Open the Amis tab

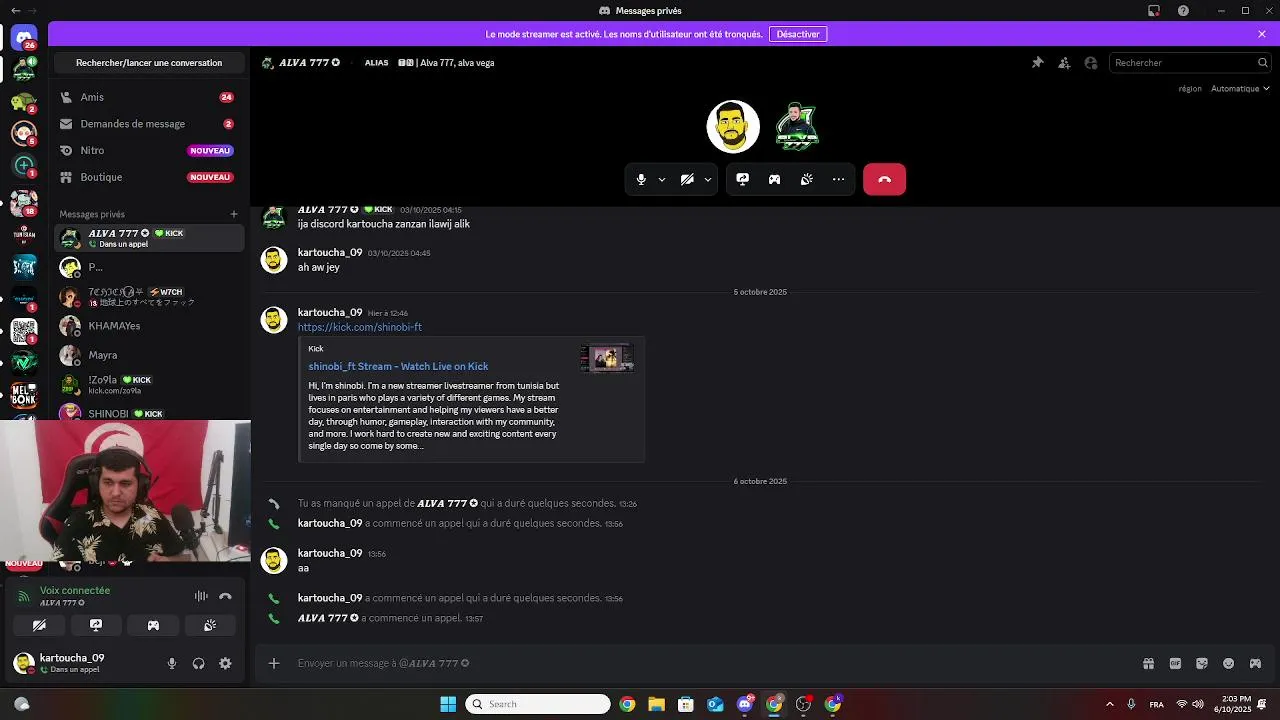148,97
